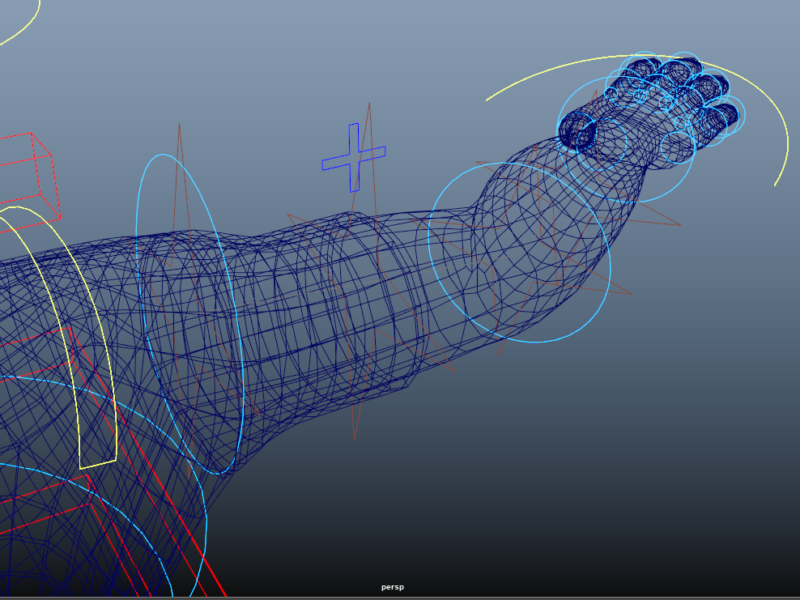The width and height of the screenshot is (800, 600).
Task: Select the blue plus-shaped elbow control
Action: (x=354, y=158)
